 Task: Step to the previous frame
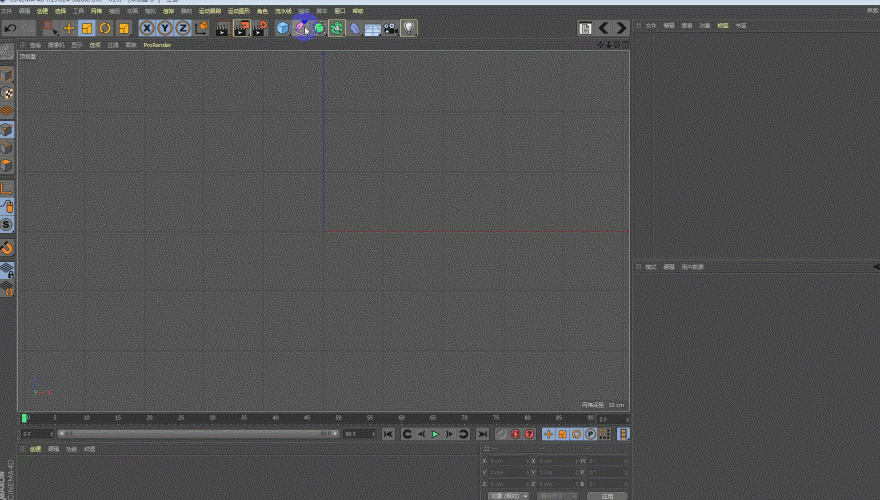pyautogui.click(x=421, y=434)
